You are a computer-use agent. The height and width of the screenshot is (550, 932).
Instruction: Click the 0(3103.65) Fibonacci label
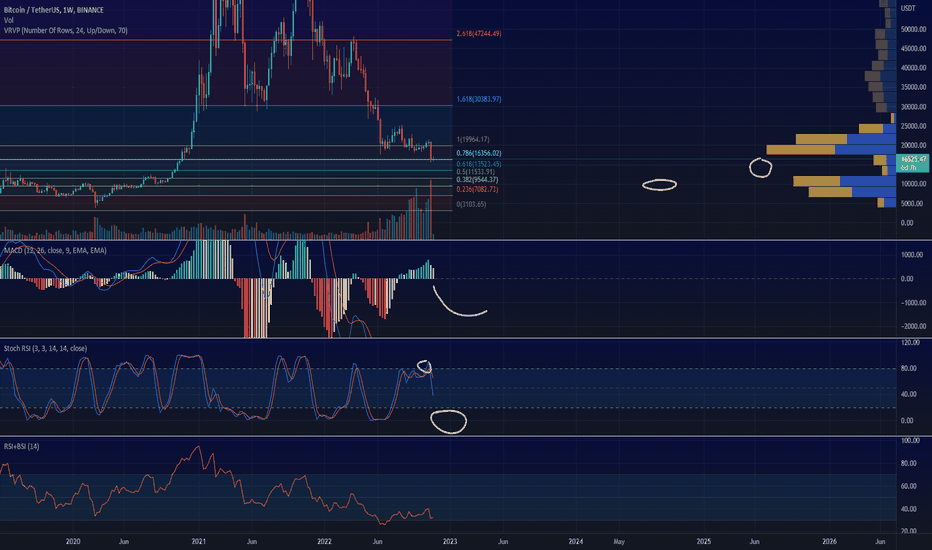[471, 204]
